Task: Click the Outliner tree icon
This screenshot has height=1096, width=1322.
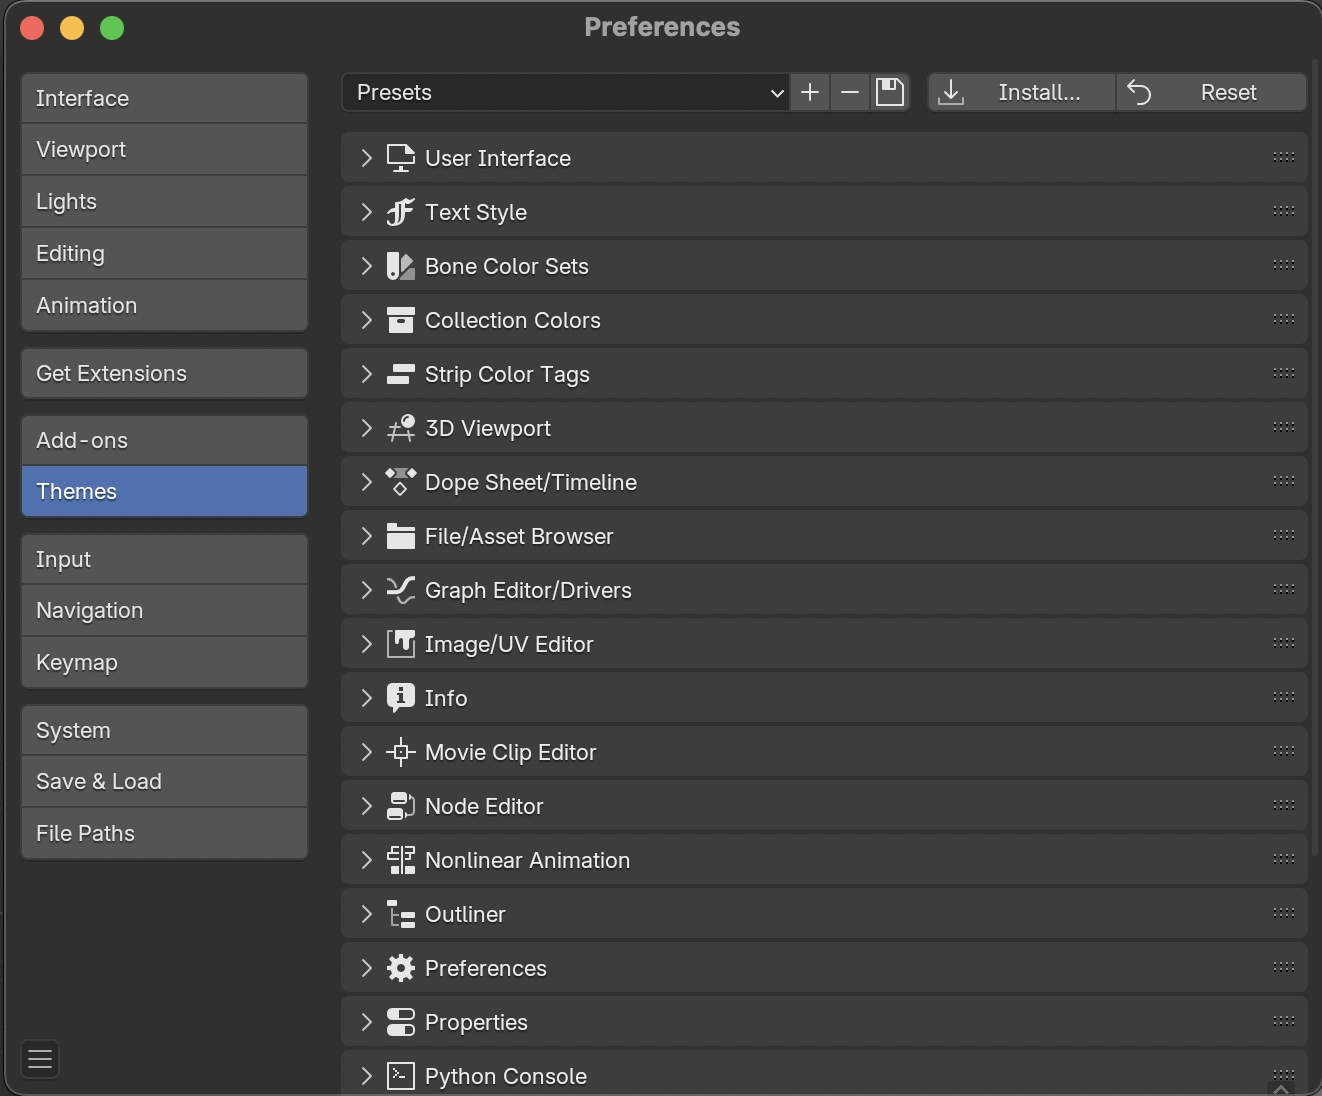Action: 401,914
